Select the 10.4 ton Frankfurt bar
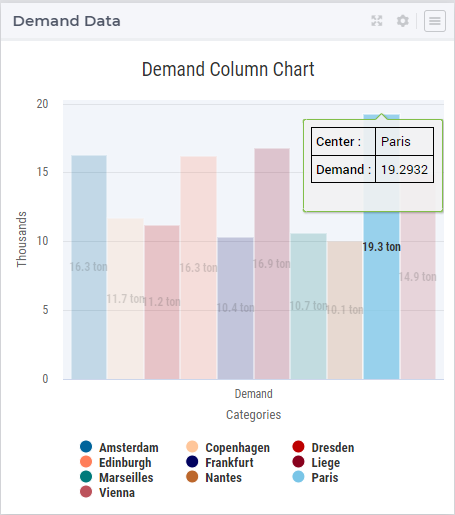This screenshot has height=515, width=455. (235, 308)
